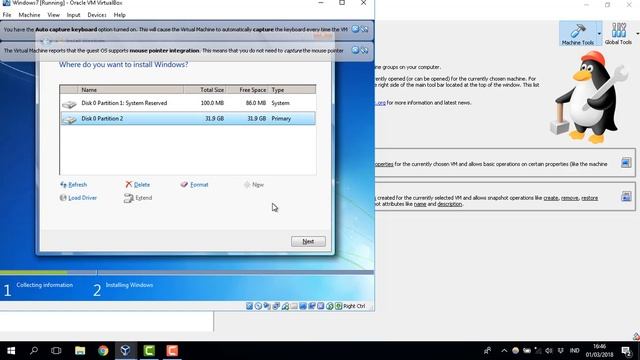
Task: Click the Name column header
Action: [x=130, y=89]
